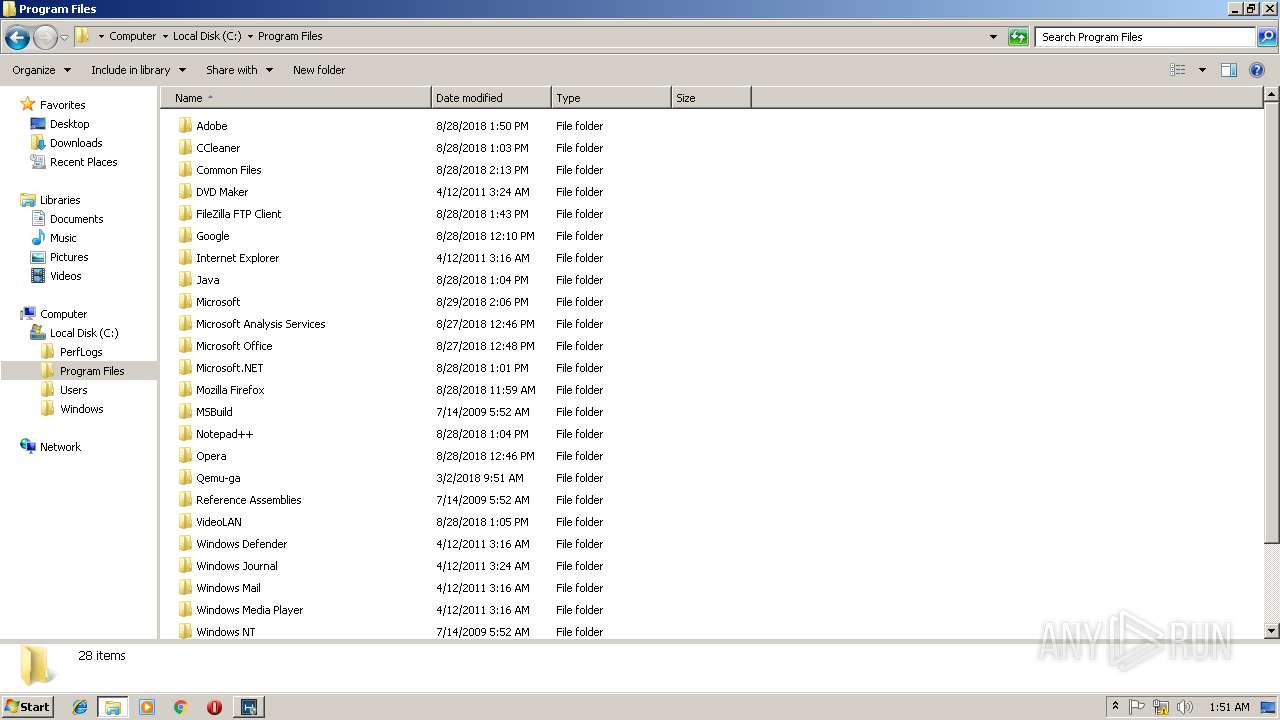Viewport: 1280px width, 720px height.
Task: Click the Windows Explorer taskbar icon
Action: 113,707
